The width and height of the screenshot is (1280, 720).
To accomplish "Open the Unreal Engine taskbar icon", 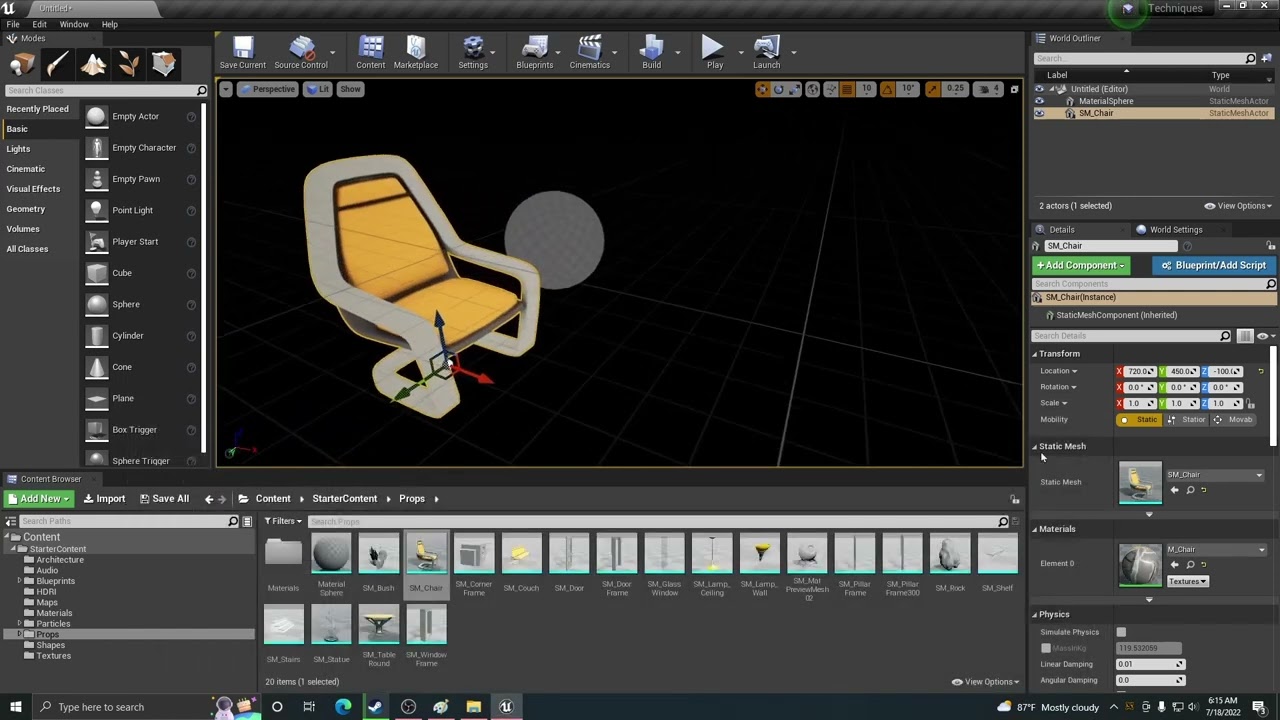I will (506, 707).
